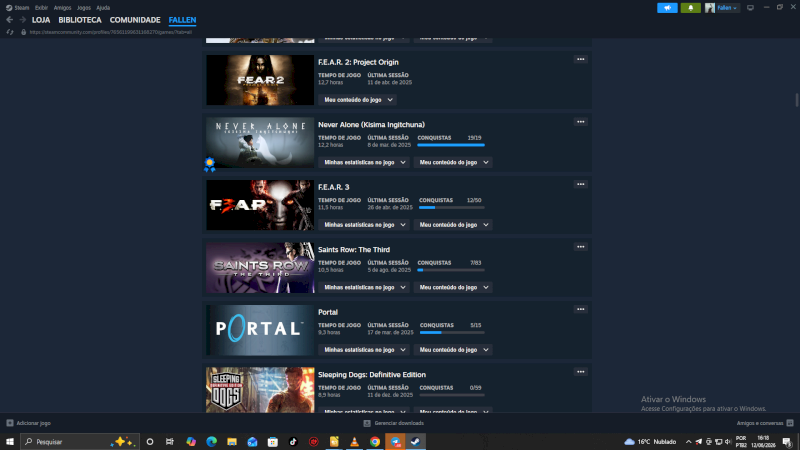800x450 pixels.
Task: Open the Jogos menu
Action: coord(84,8)
